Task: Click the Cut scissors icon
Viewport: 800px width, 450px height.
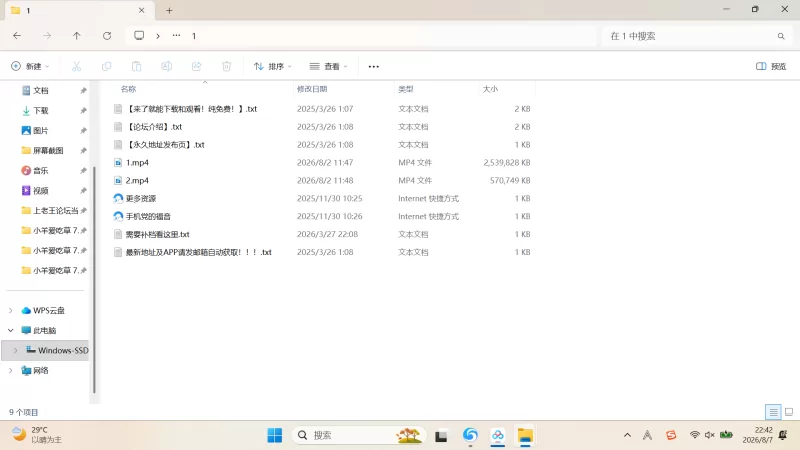Action: [x=77, y=66]
